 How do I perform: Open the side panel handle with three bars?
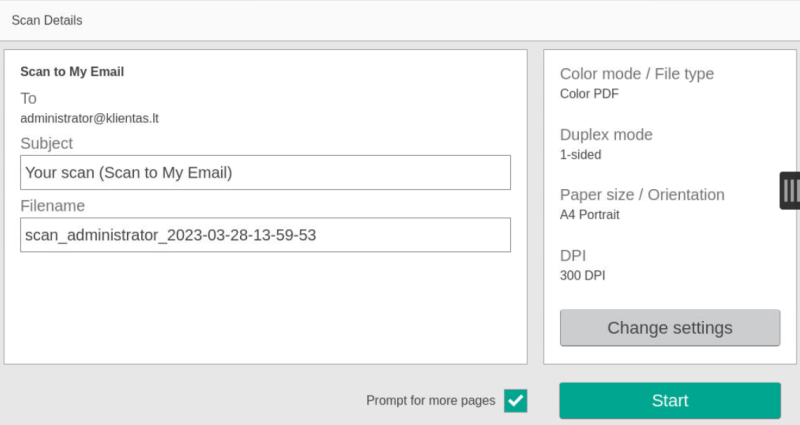pos(790,190)
